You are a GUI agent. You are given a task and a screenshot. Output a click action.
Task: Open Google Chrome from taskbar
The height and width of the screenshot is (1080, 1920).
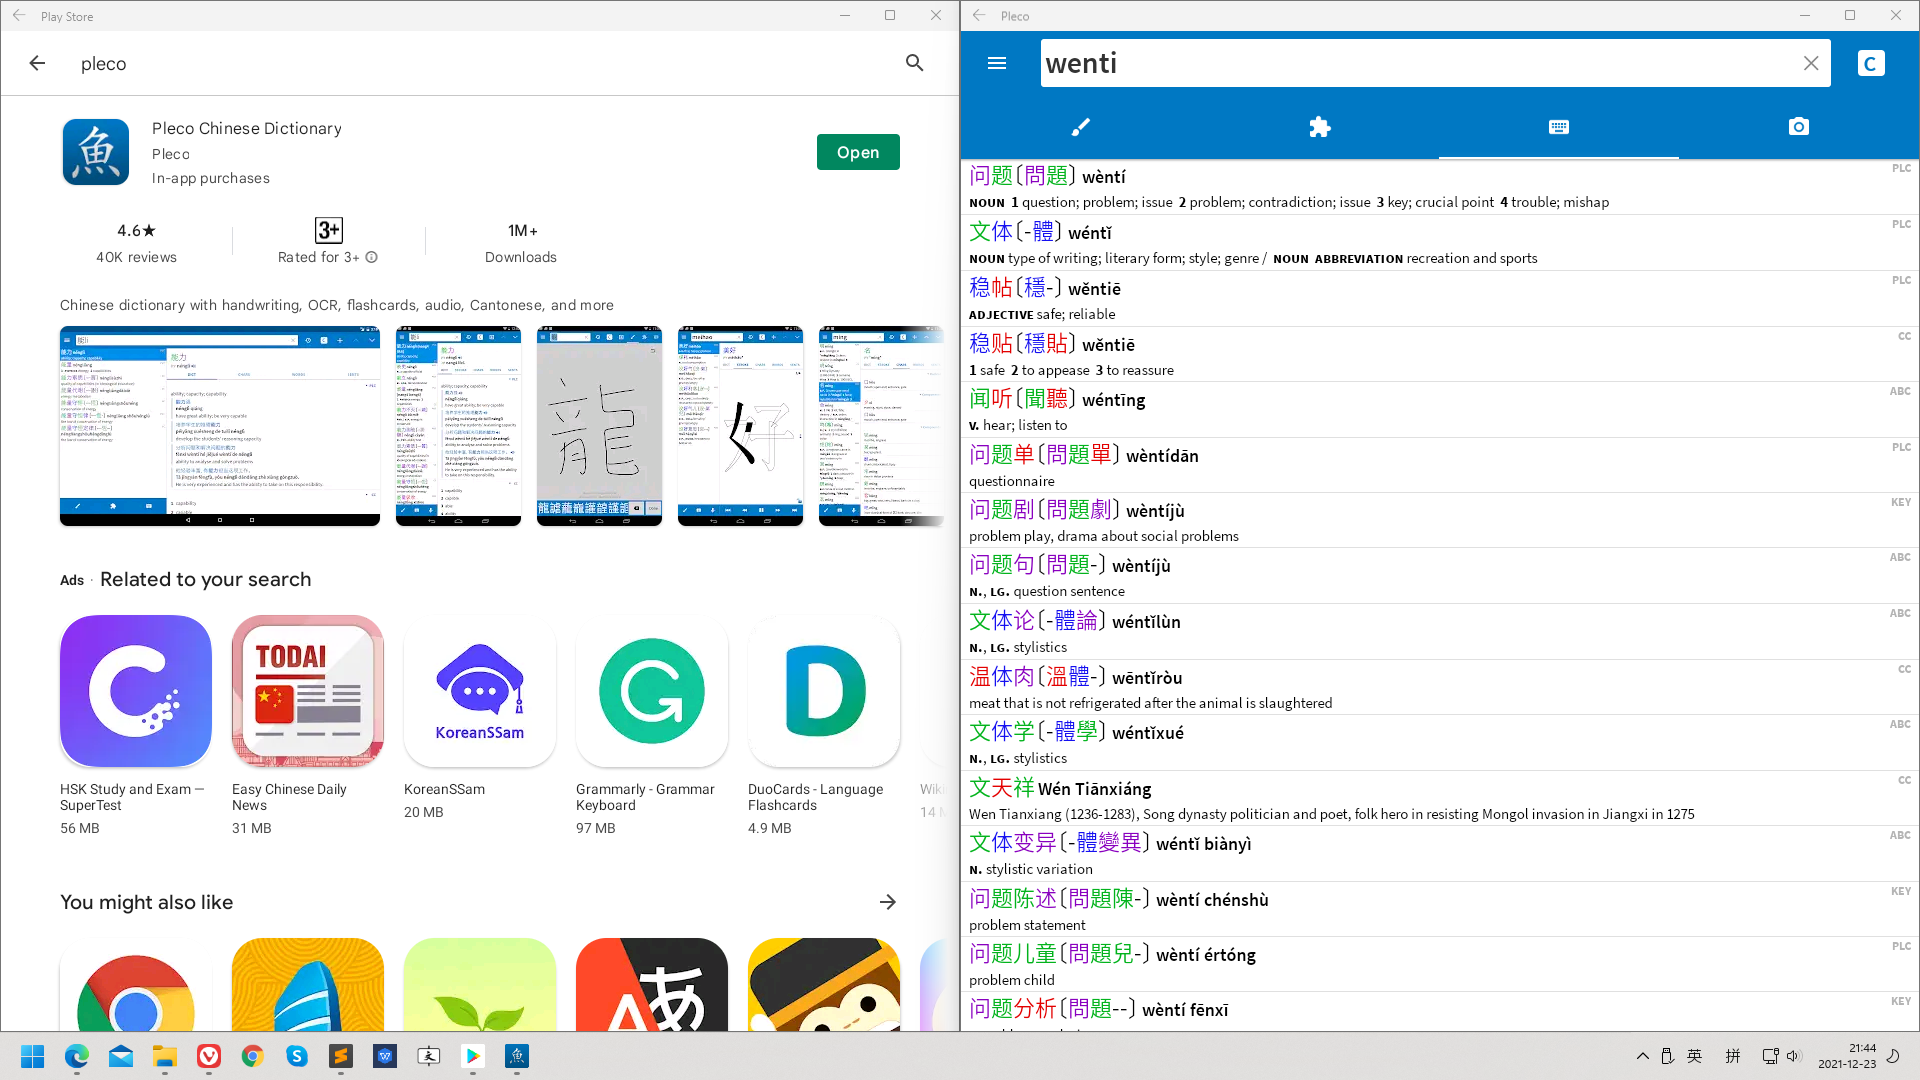click(253, 1056)
